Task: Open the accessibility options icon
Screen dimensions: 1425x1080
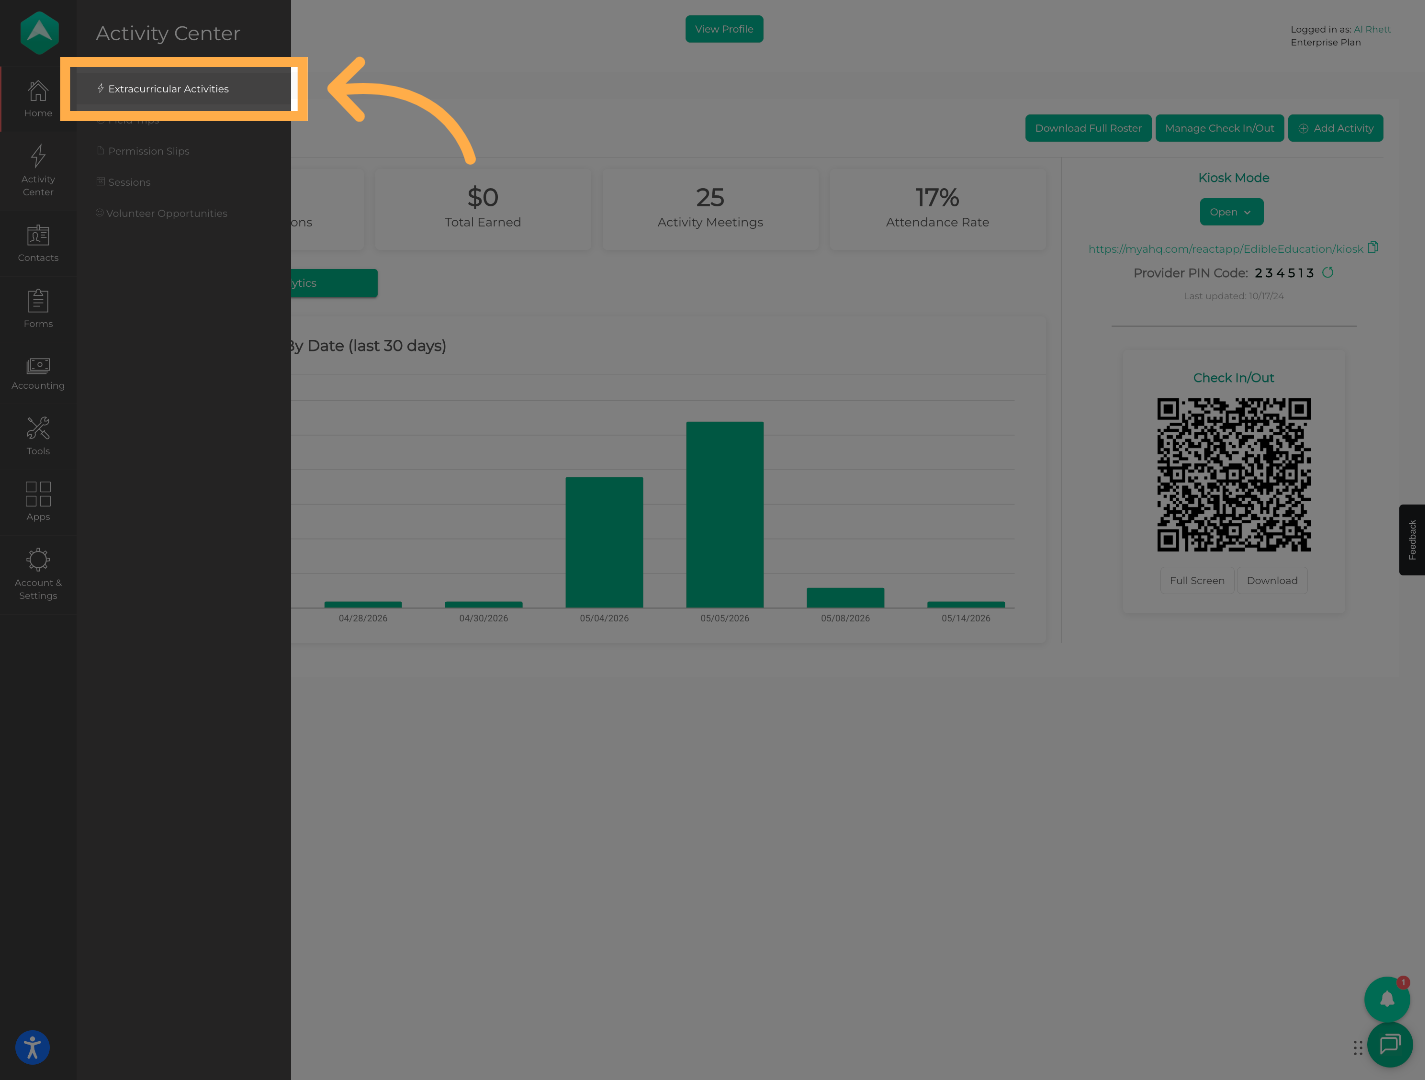Action: pos(32,1047)
